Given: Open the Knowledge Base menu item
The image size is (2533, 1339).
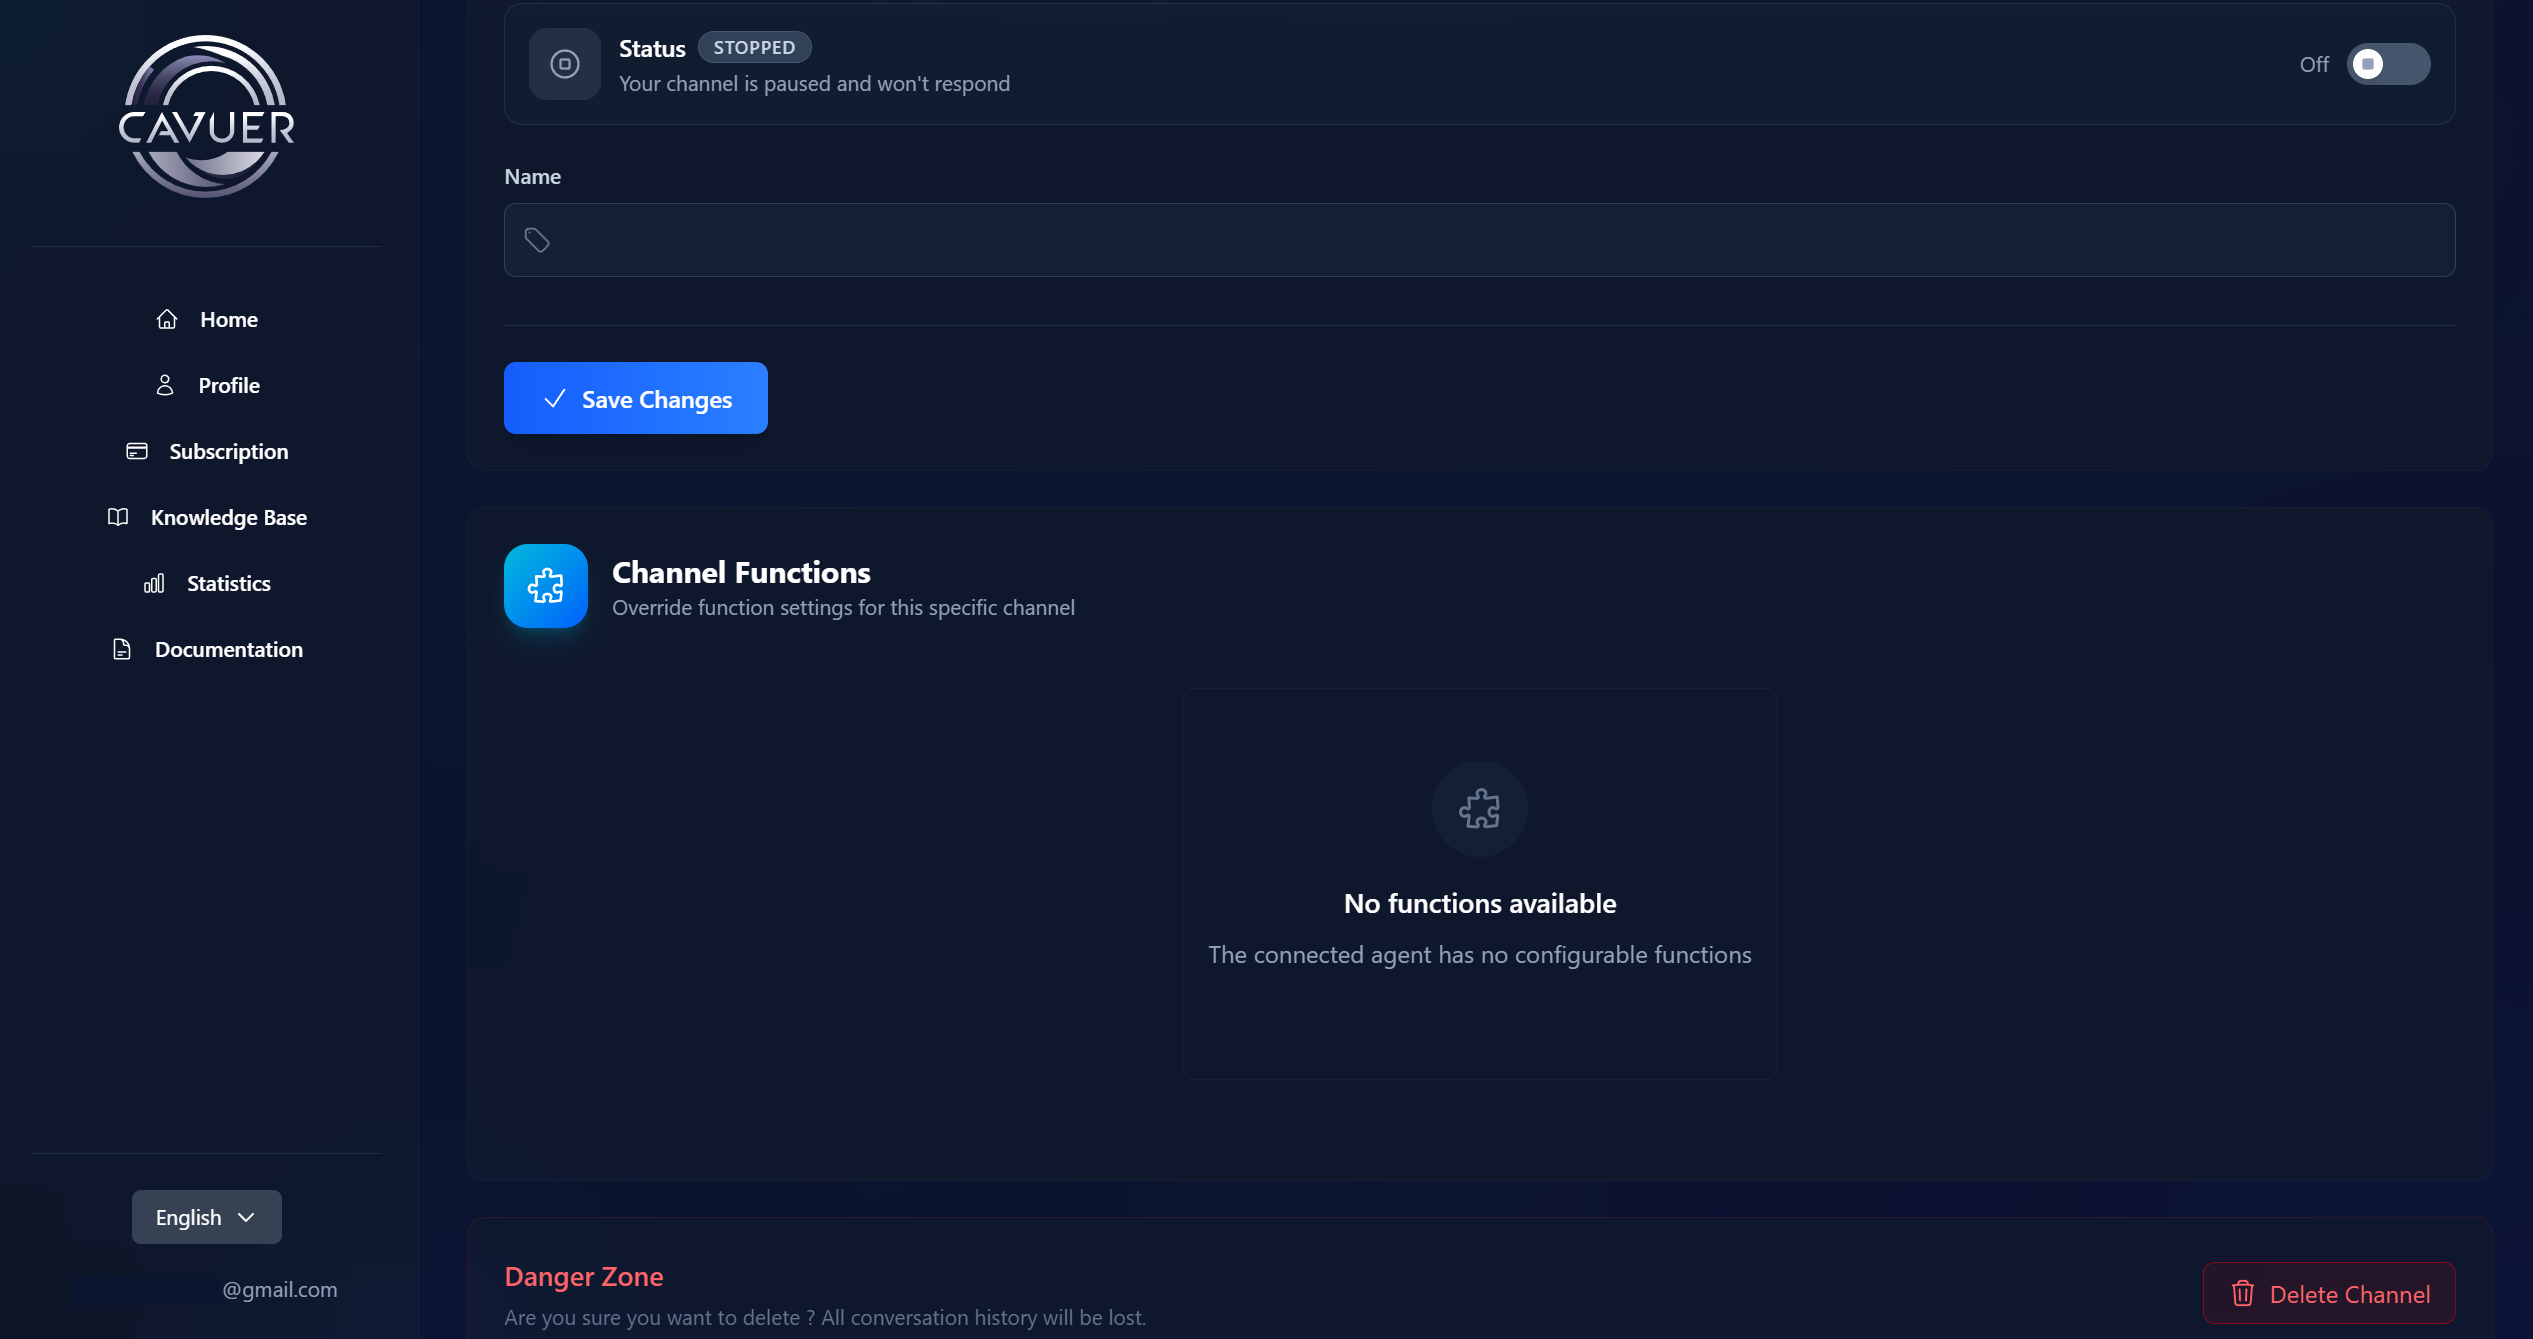Looking at the screenshot, I should (228, 517).
